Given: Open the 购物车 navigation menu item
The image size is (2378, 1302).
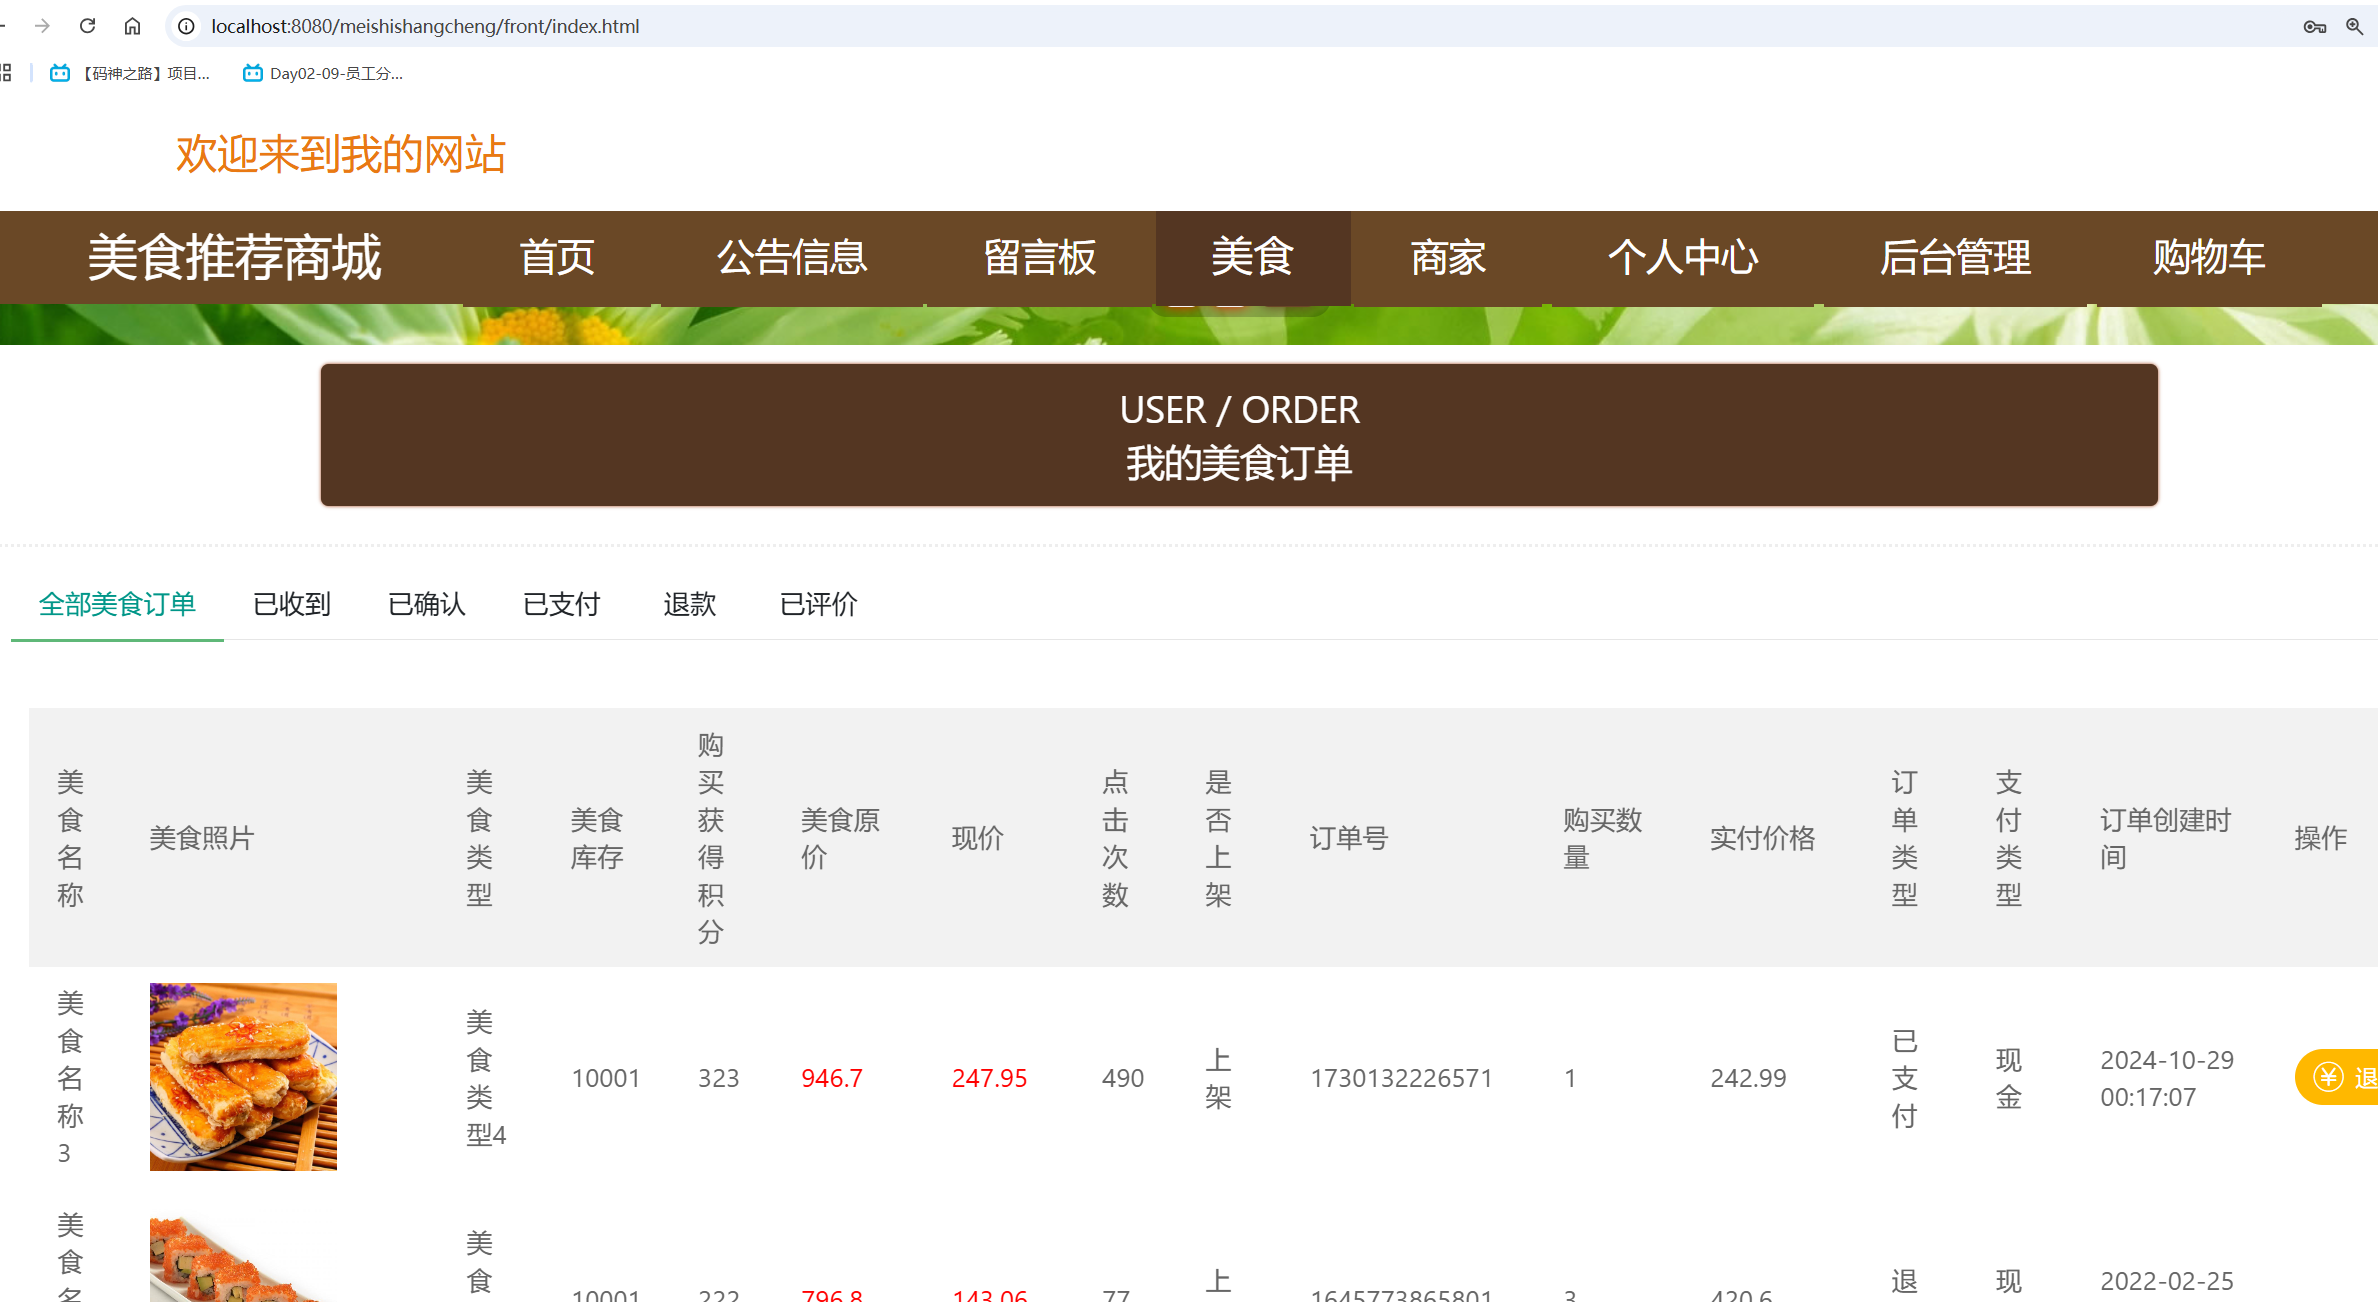Looking at the screenshot, I should (x=2206, y=258).
